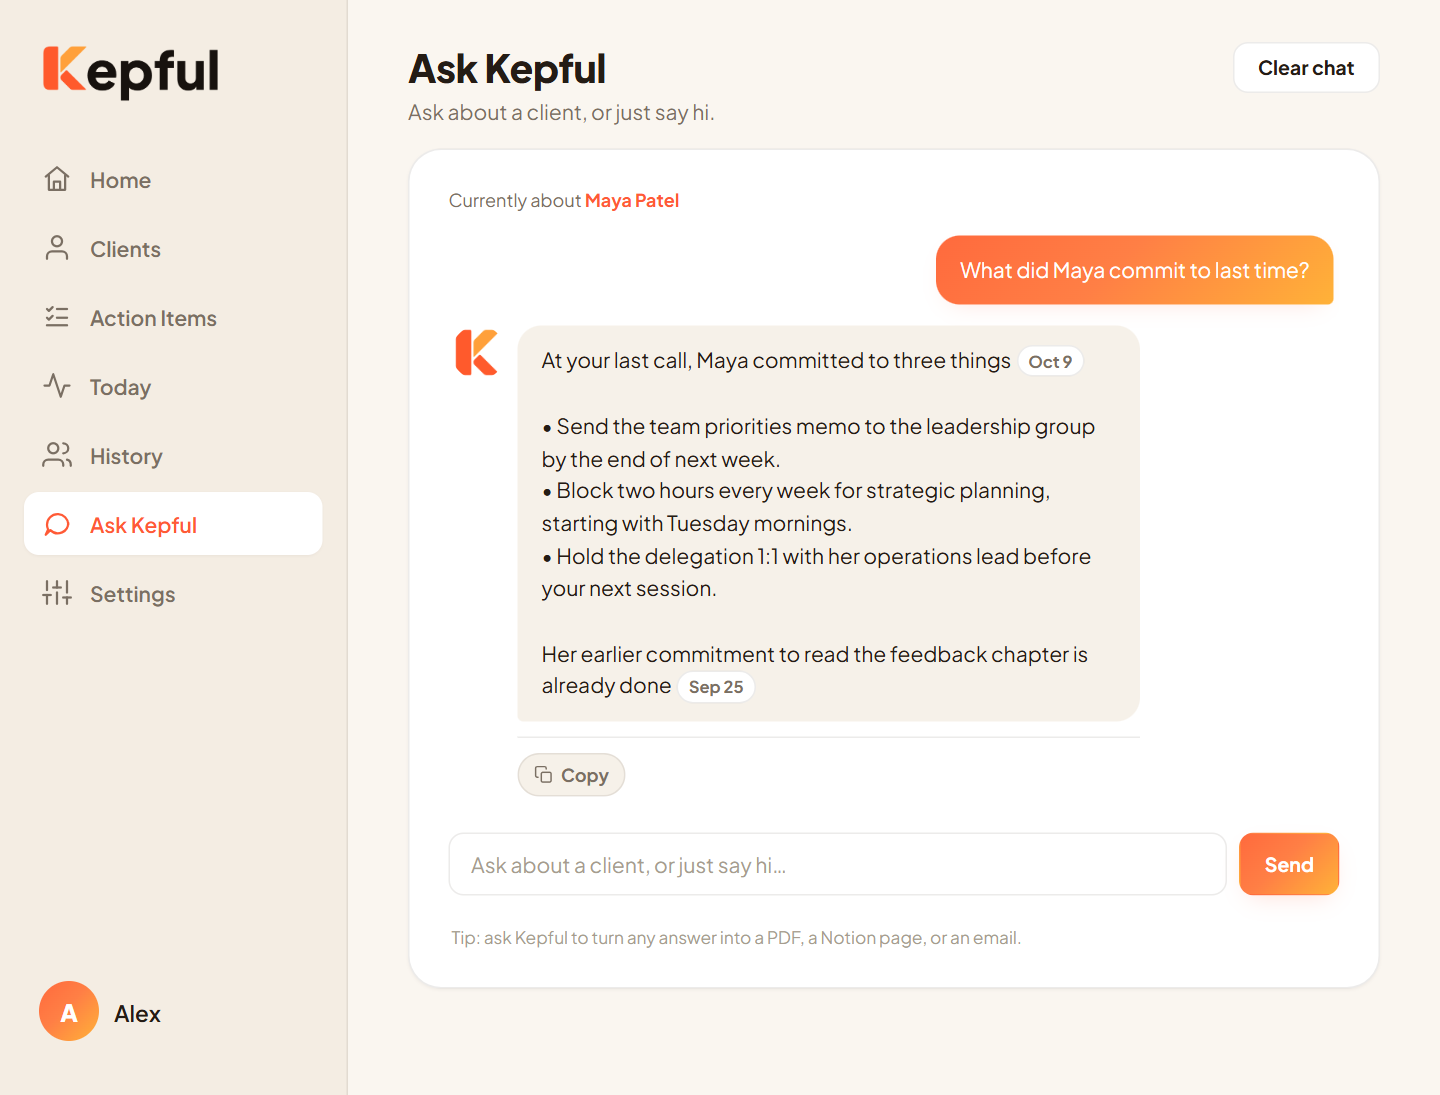Screen dimensions: 1440x1095
Task: Click the Kepful logo in the sidebar
Action: pos(131,71)
